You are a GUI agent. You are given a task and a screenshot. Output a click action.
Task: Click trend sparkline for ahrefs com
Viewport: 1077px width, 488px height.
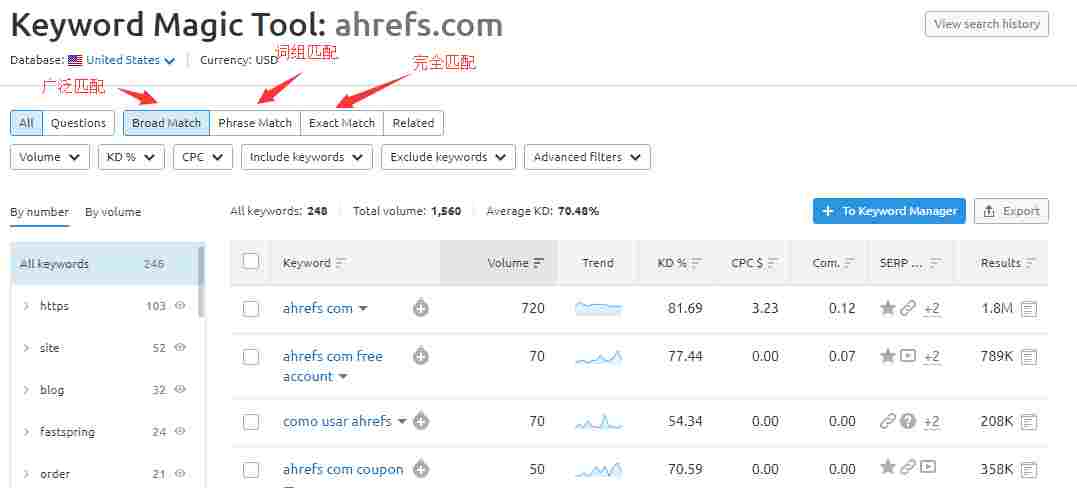tap(598, 308)
